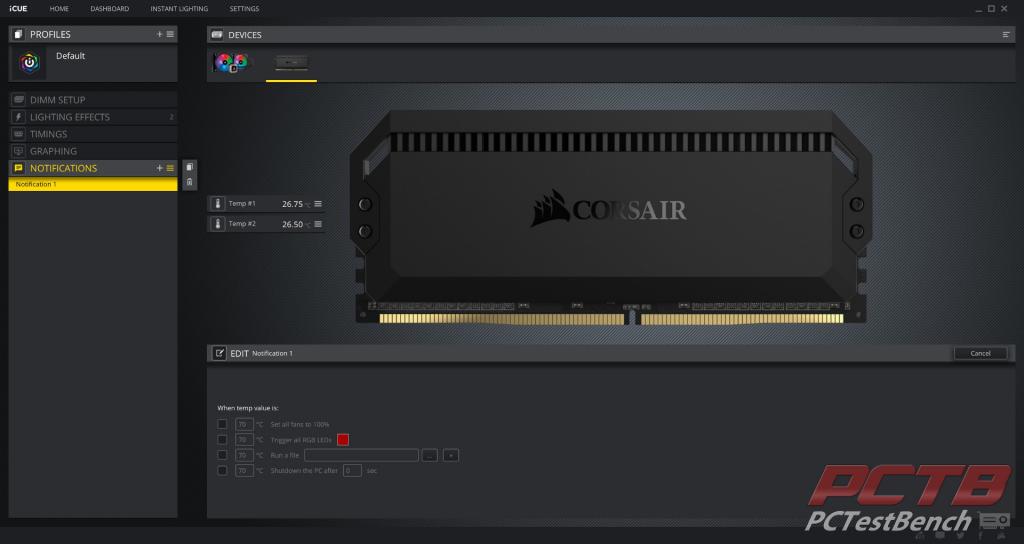Open the Temp #1 options menu
1024x544 pixels.
tap(318, 204)
